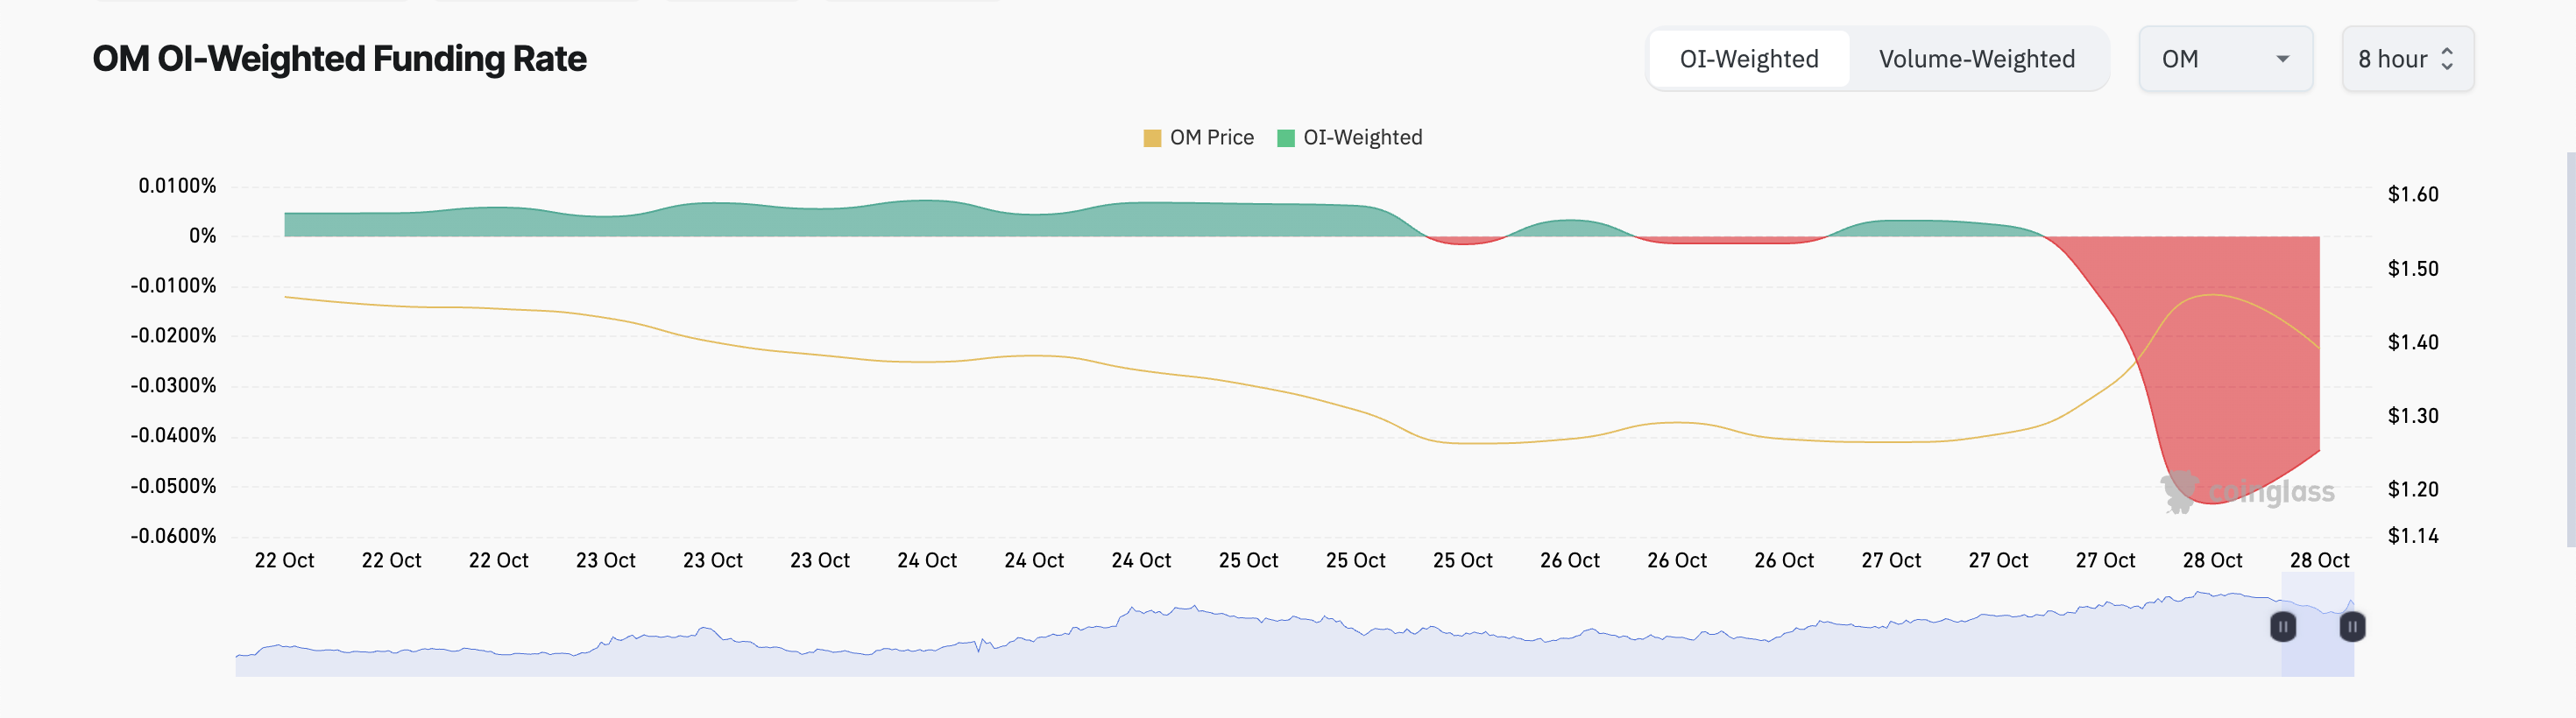The image size is (2576, 718).
Task: Hide the OM Price series via legend label
Action: point(1211,138)
